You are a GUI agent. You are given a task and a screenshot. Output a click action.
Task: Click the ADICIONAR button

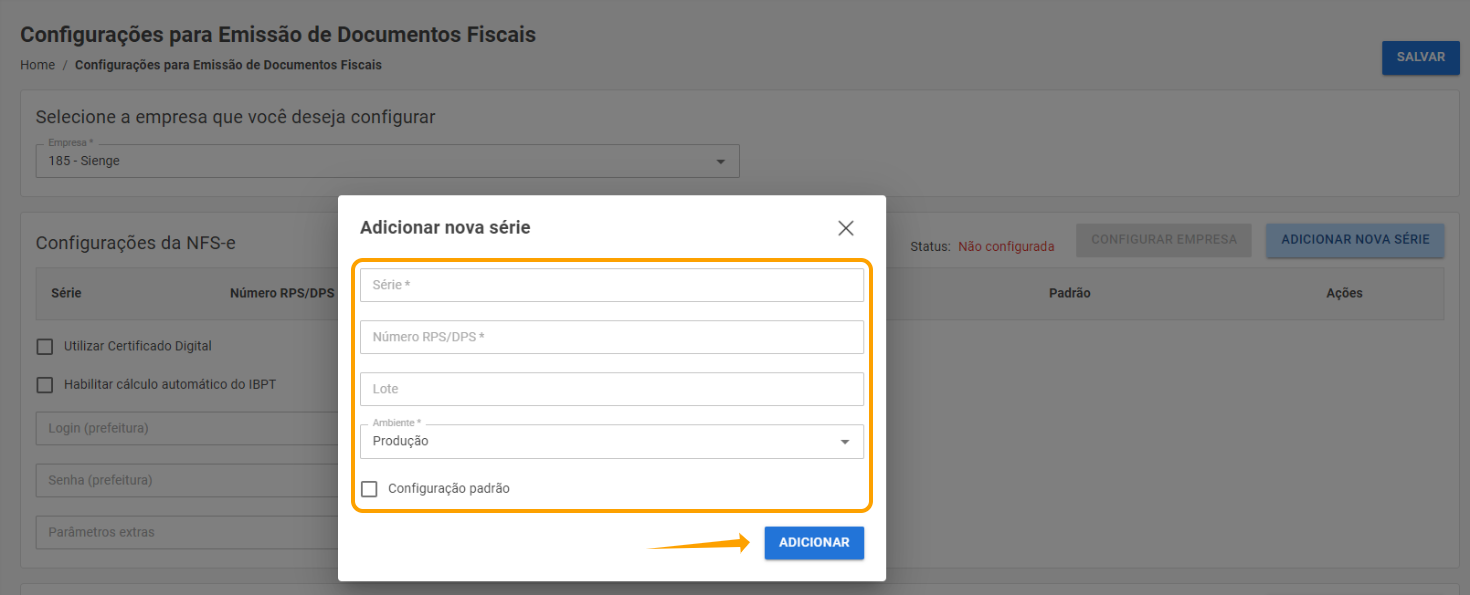(x=814, y=542)
